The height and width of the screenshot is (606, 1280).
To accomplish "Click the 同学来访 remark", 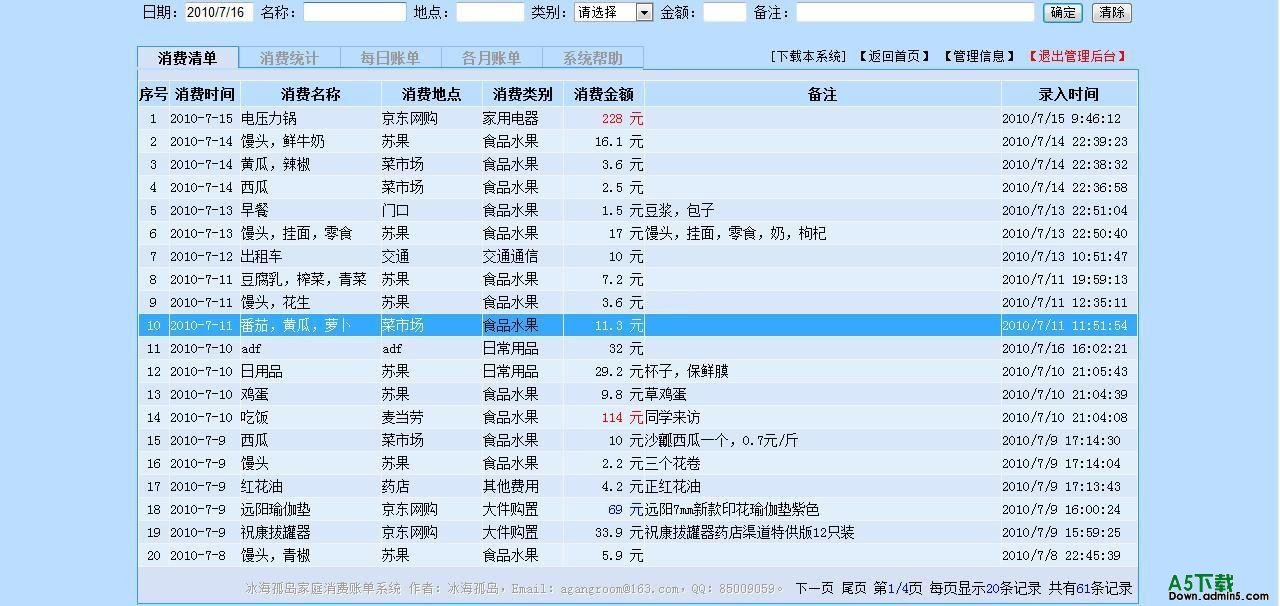I will 673,417.
